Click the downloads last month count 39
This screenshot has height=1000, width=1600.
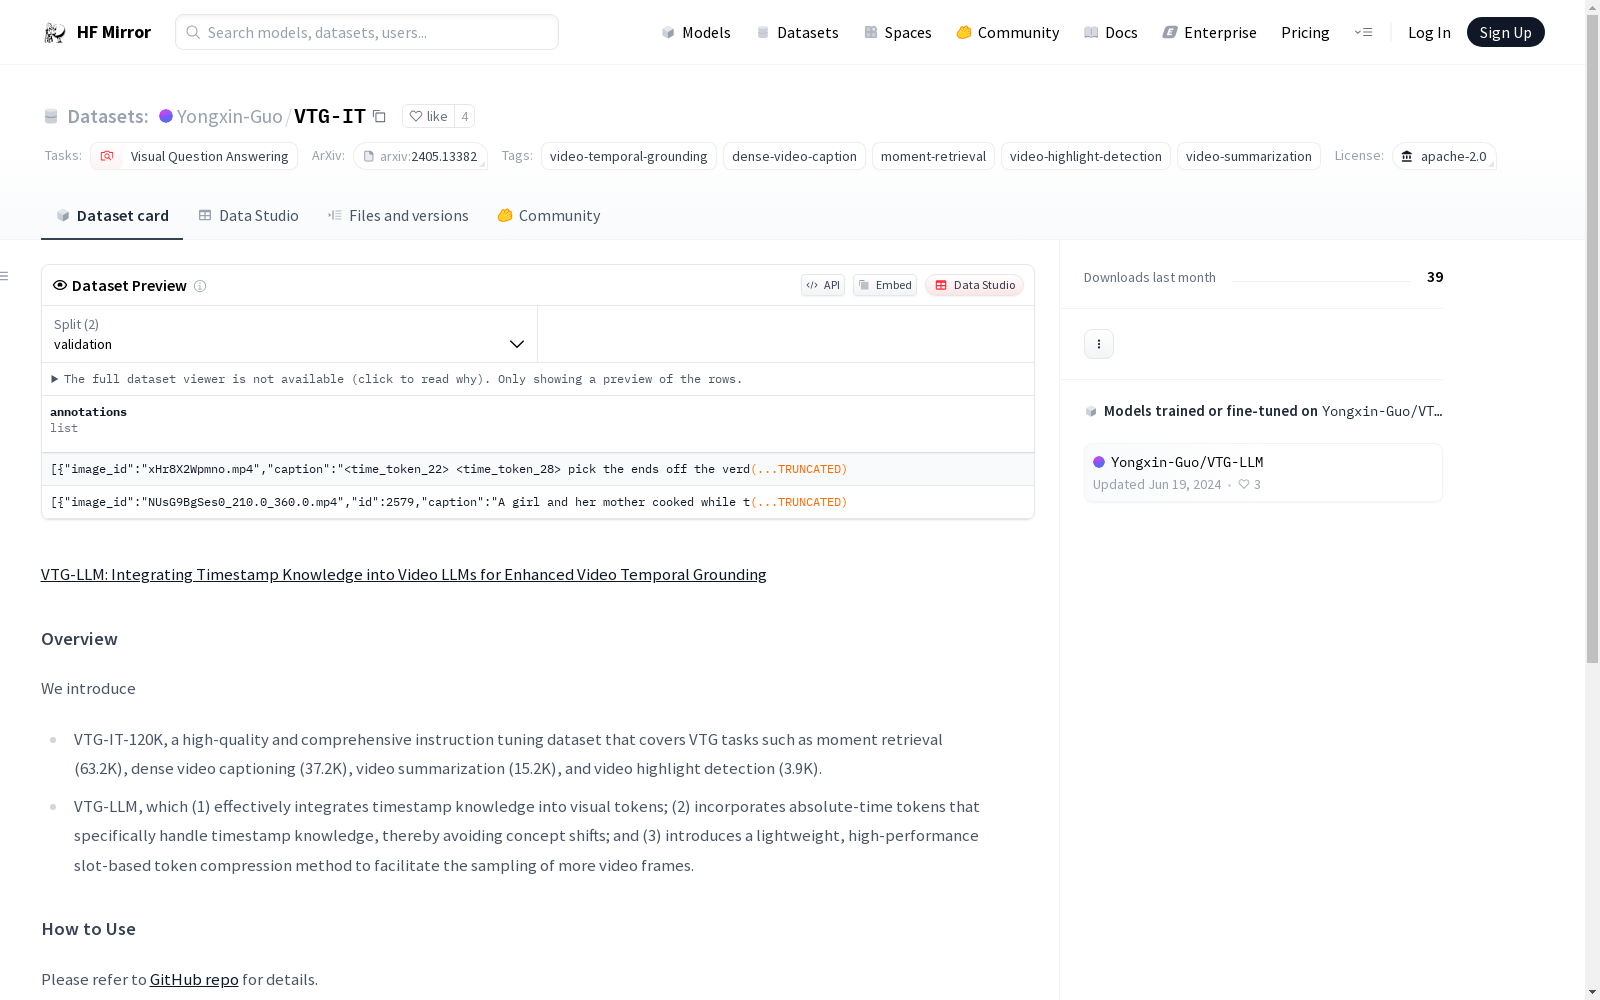(x=1435, y=277)
